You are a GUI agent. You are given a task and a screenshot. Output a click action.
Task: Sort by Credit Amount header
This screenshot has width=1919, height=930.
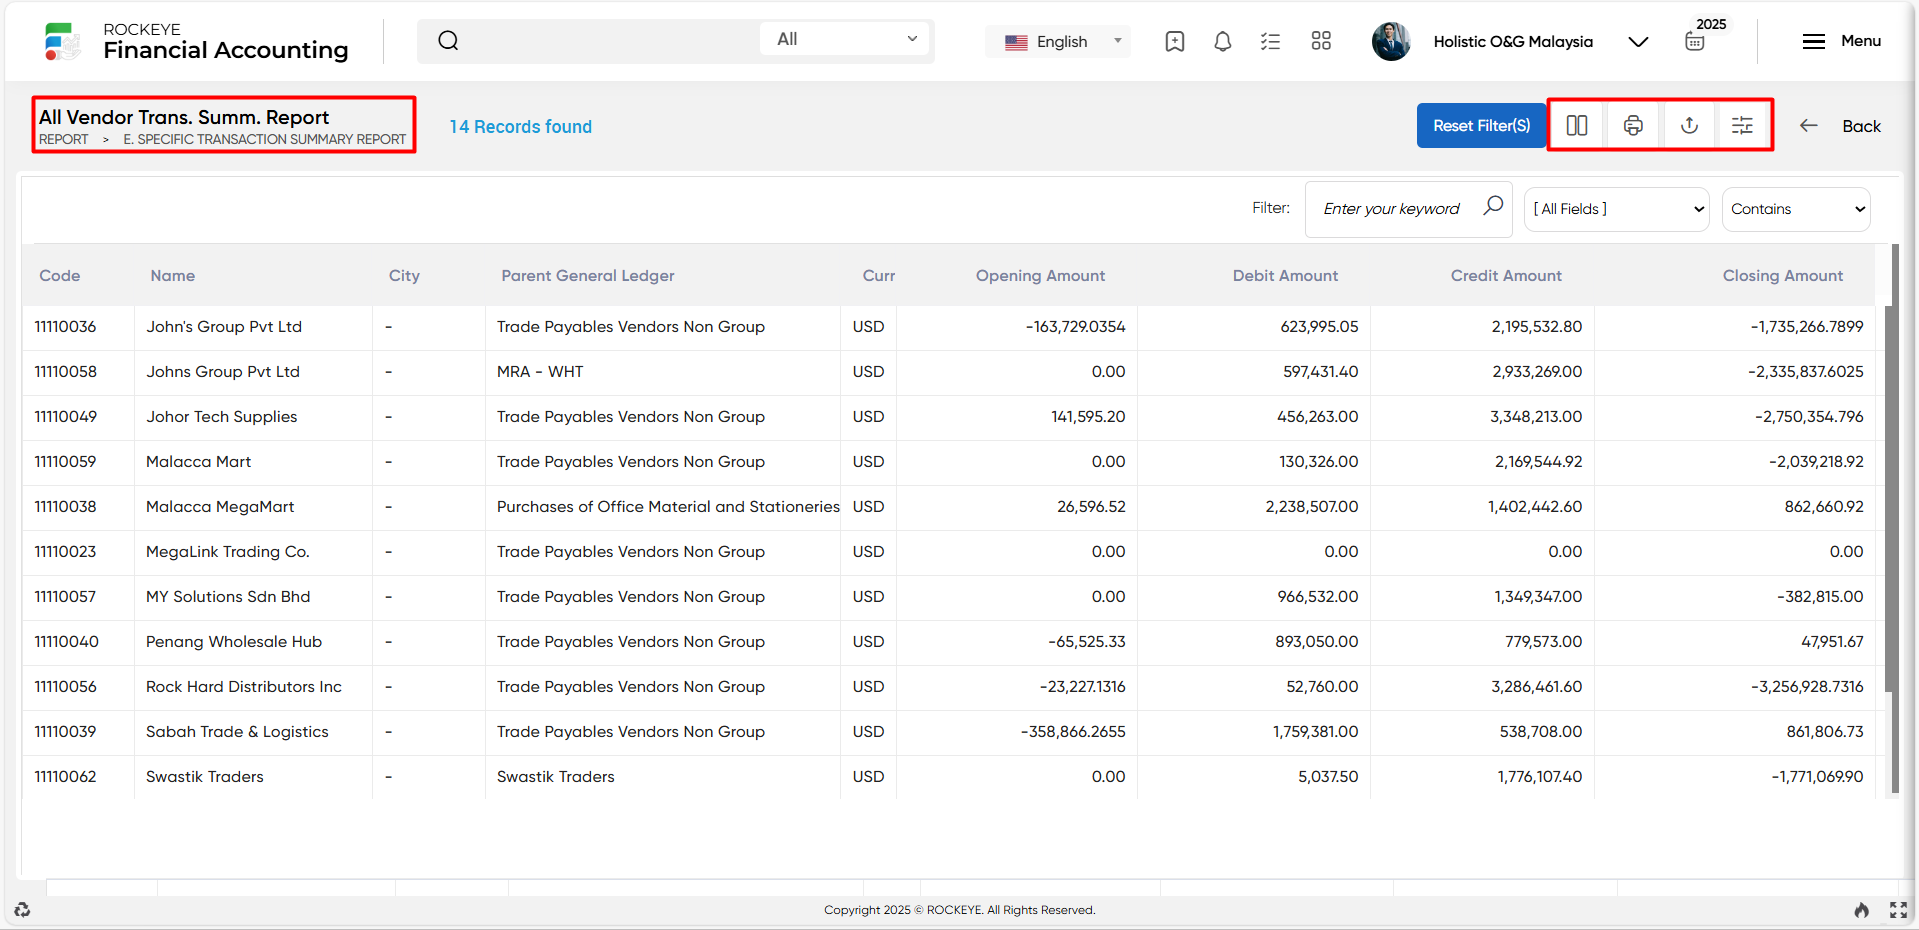pos(1506,276)
